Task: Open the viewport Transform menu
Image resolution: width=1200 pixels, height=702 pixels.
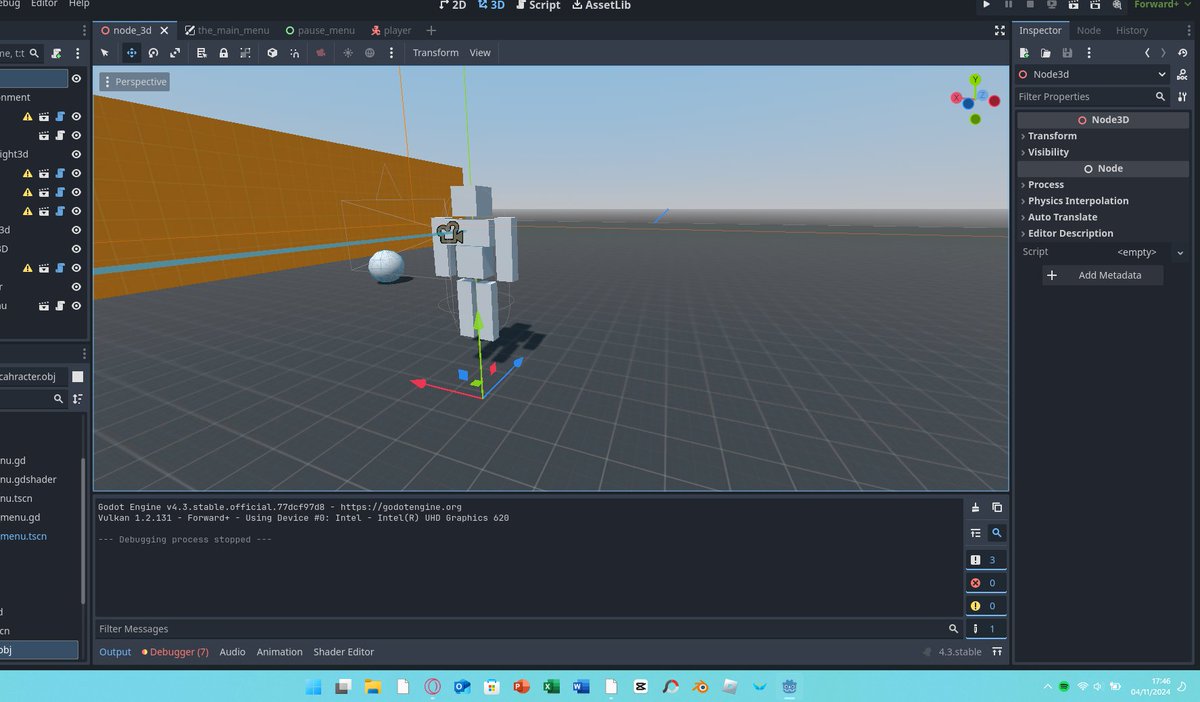Action: click(x=436, y=53)
